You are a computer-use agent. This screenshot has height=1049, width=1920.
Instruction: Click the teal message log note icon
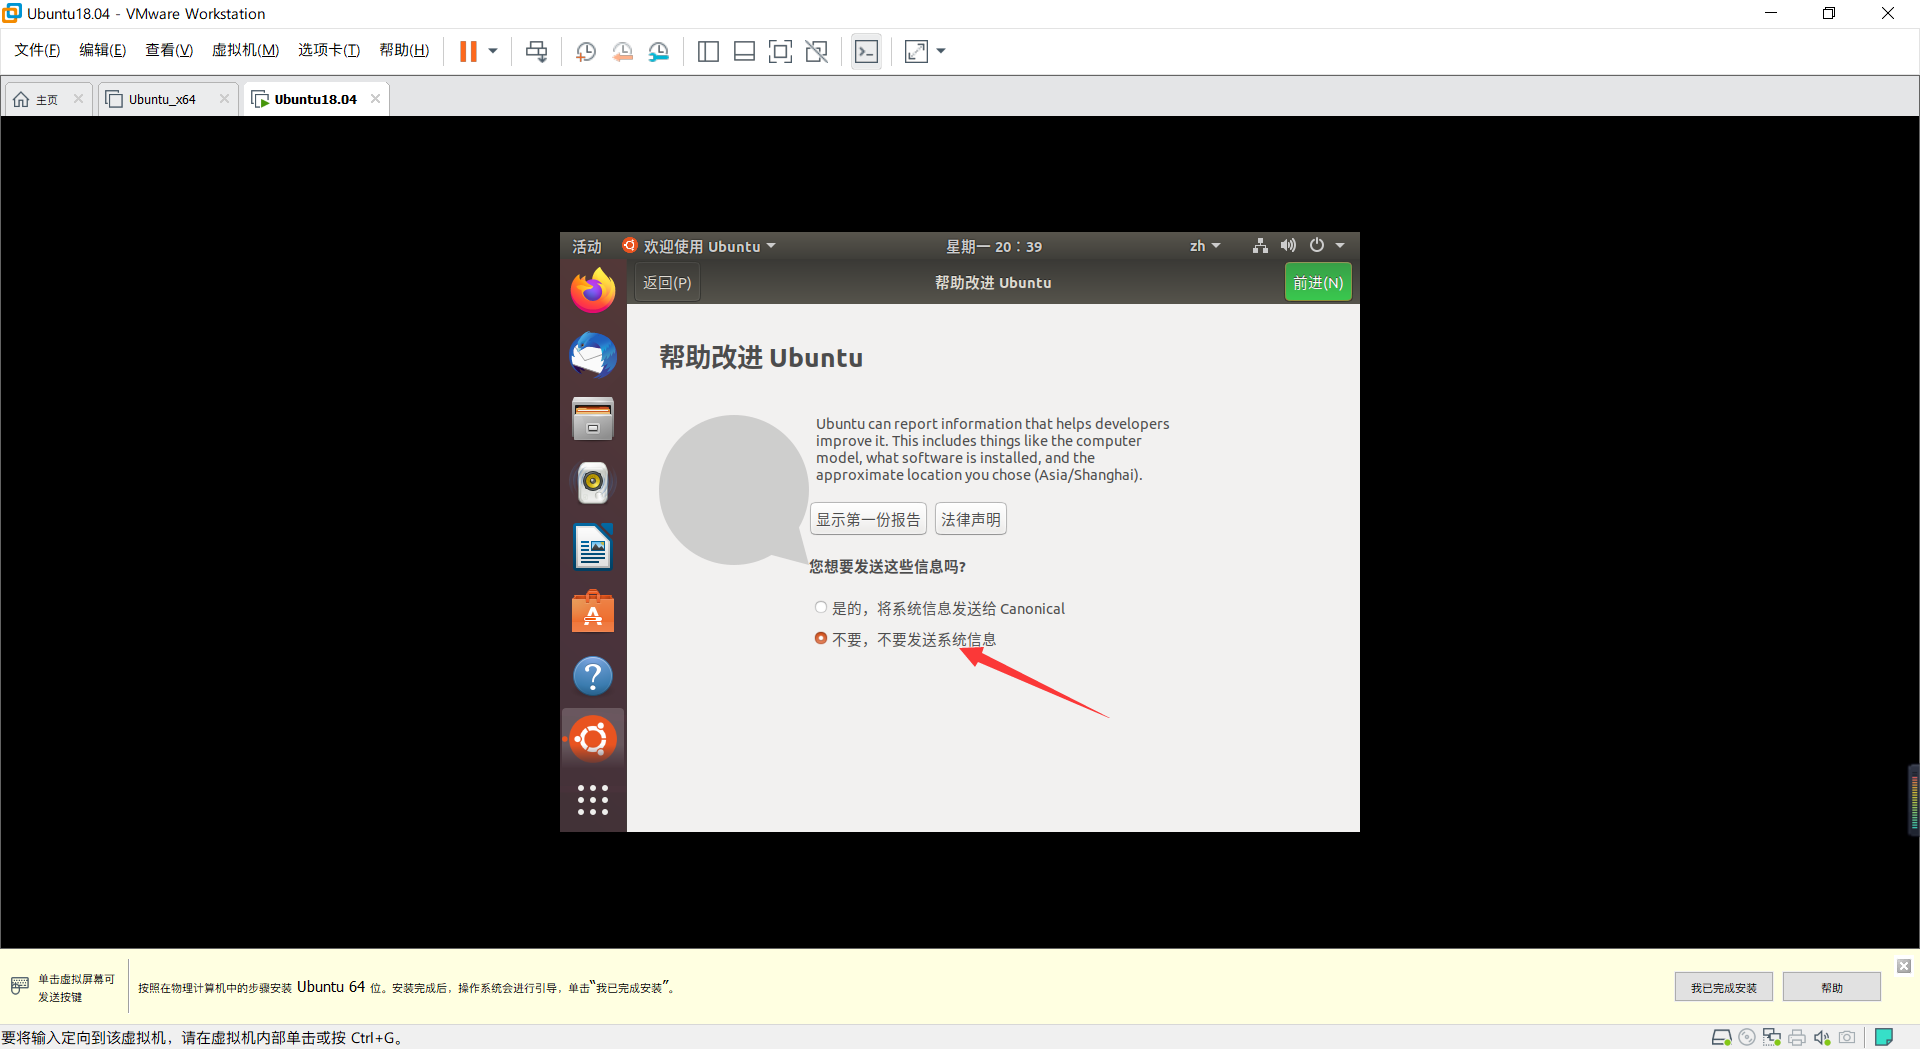coord(1884,1037)
